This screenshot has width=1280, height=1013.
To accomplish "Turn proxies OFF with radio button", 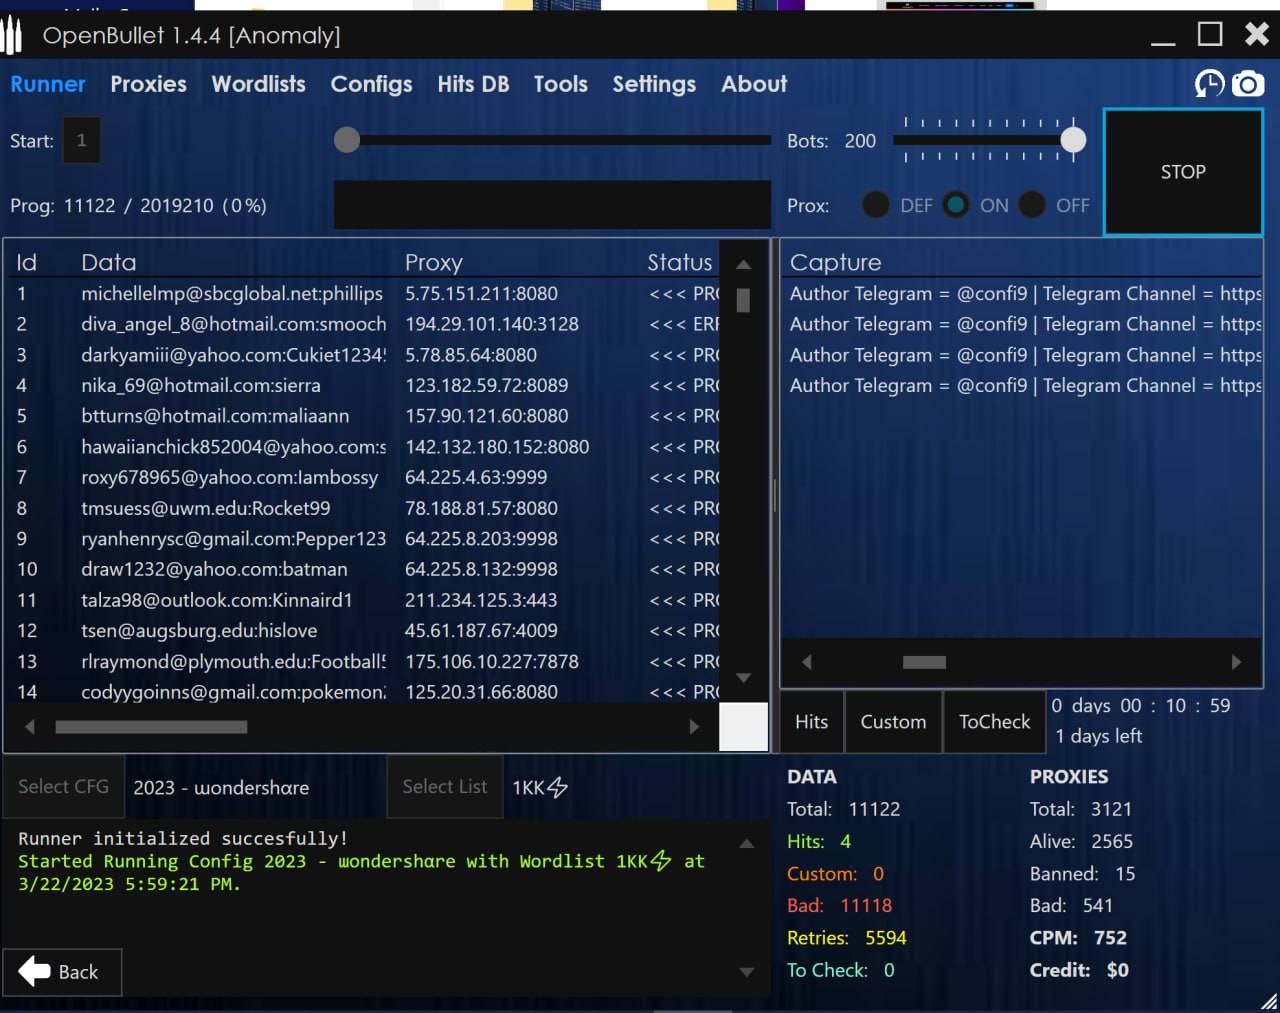I will [1032, 205].
